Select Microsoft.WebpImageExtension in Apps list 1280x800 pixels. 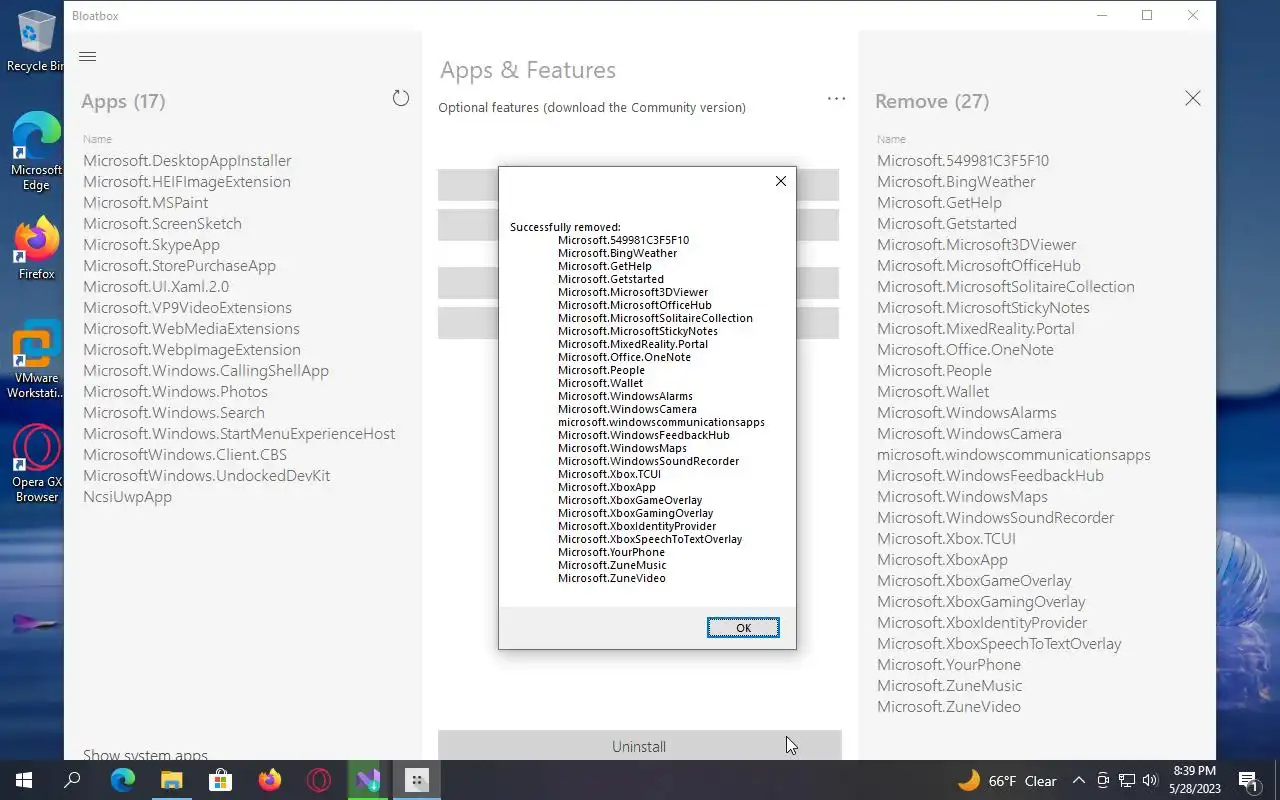point(192,349)
